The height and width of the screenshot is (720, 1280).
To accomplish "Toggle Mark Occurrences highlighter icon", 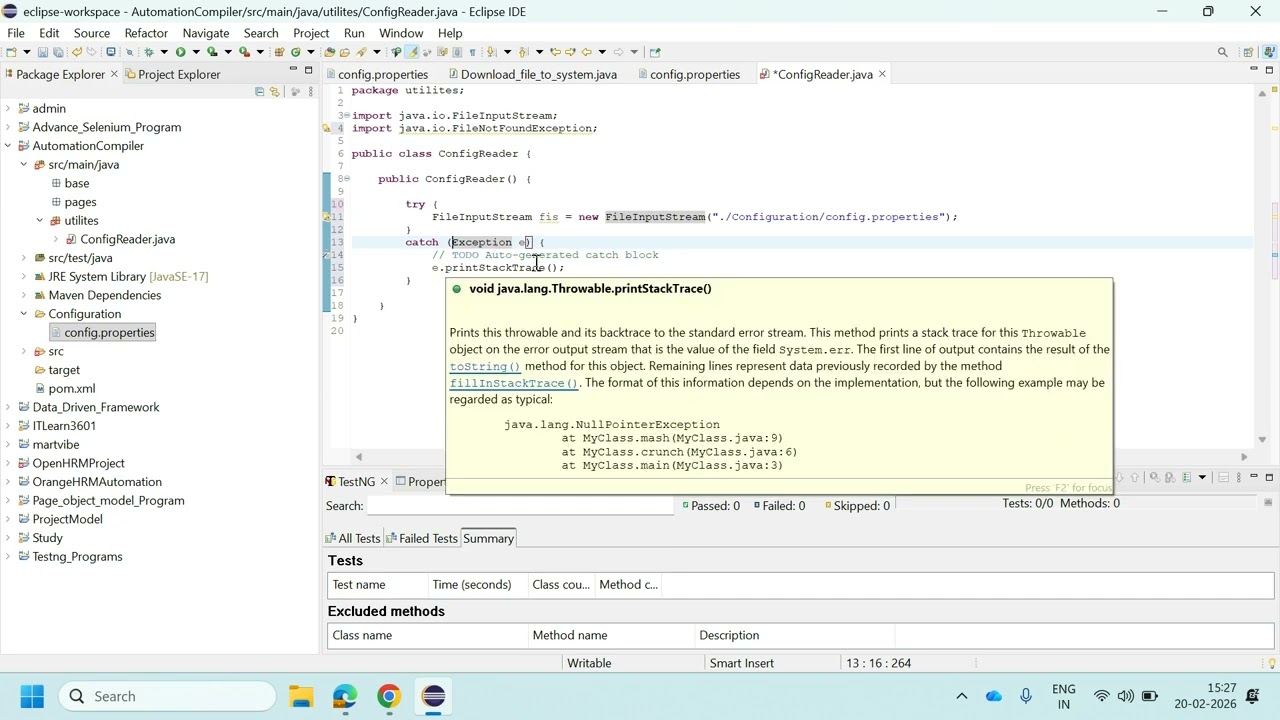I will tap(411, 52).
